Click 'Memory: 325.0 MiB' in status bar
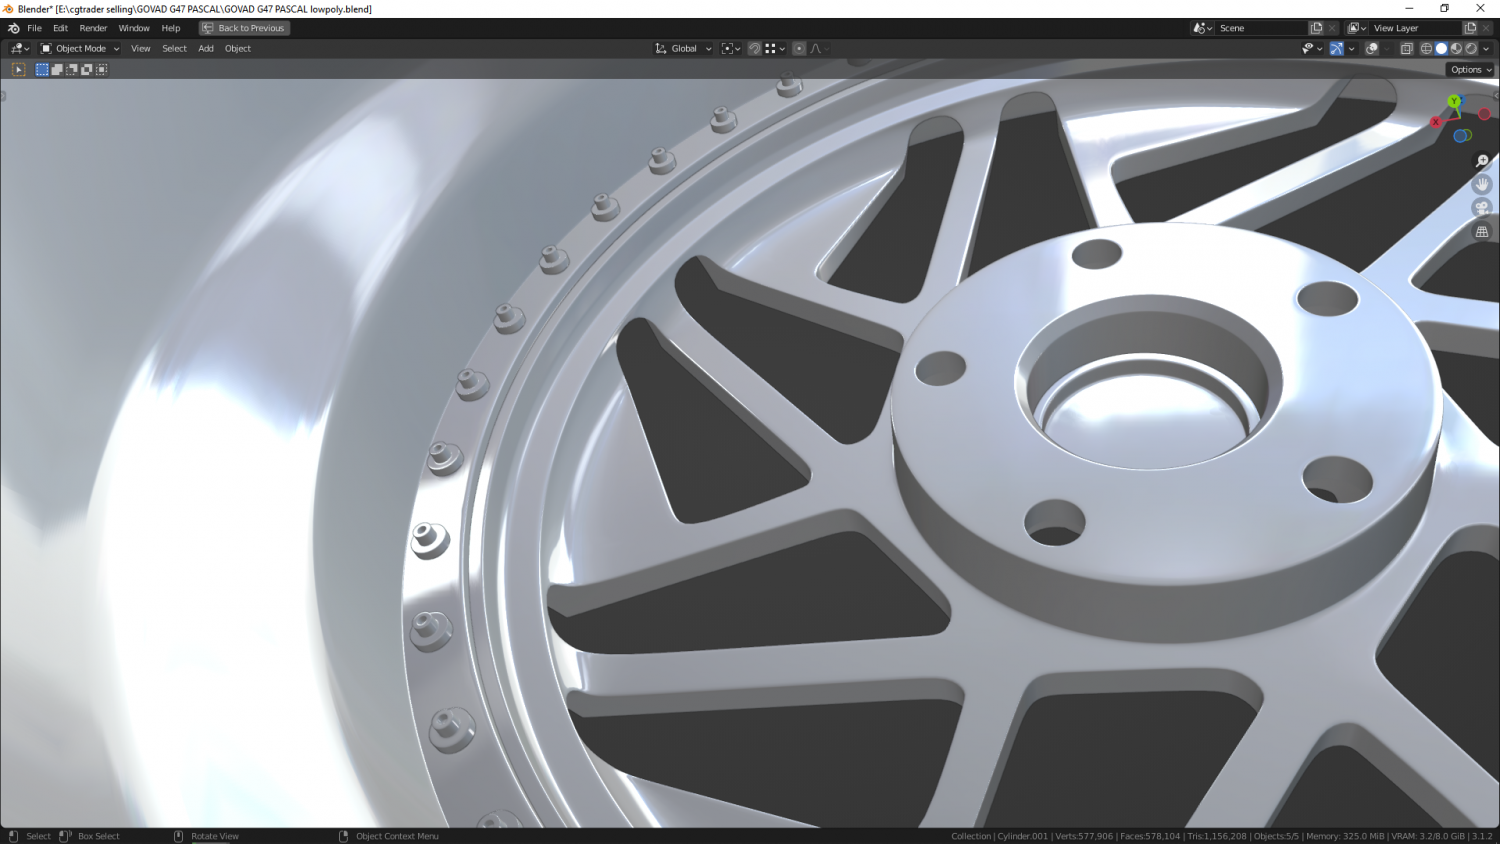This screenshot has width=1500, height=844. pos(1345,836)
